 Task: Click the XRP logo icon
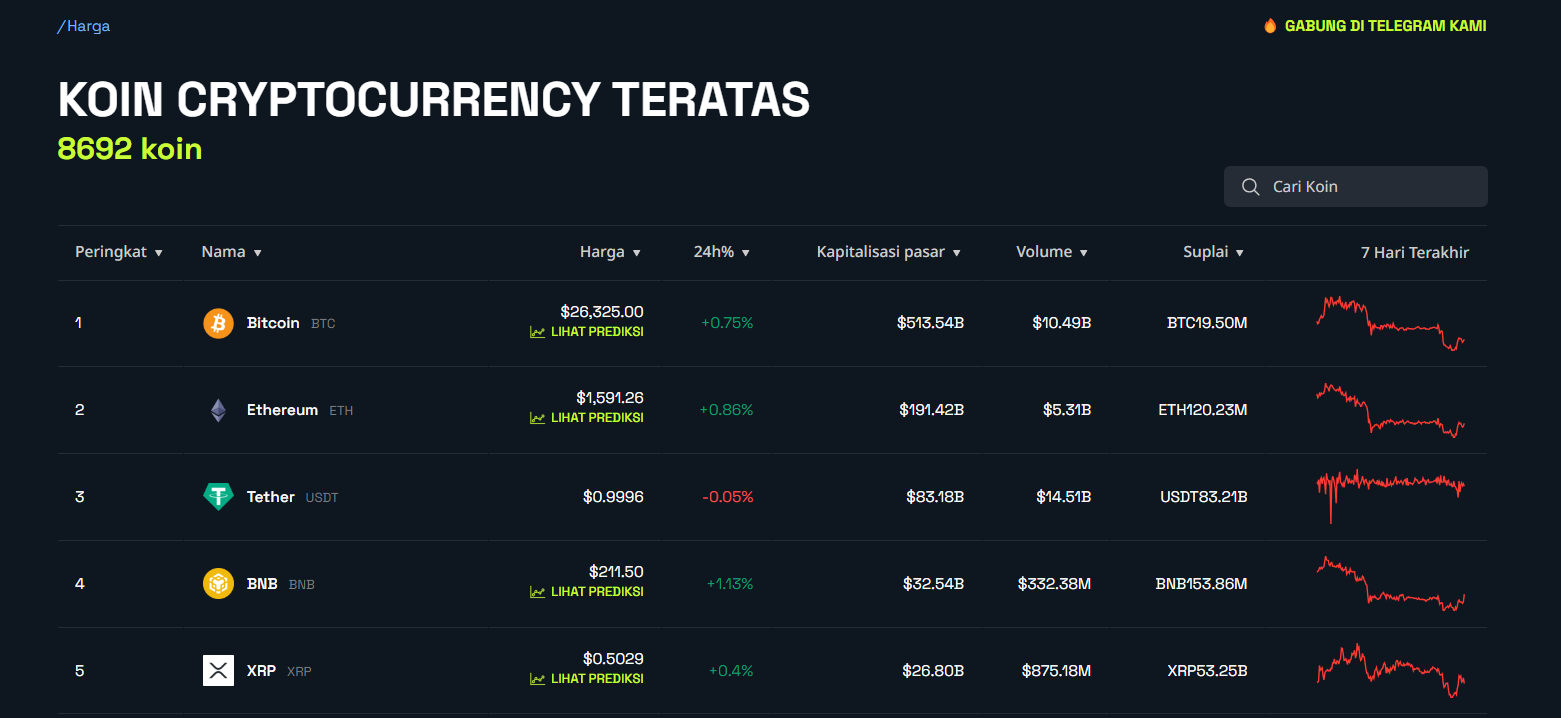click(x=218, y=670)
